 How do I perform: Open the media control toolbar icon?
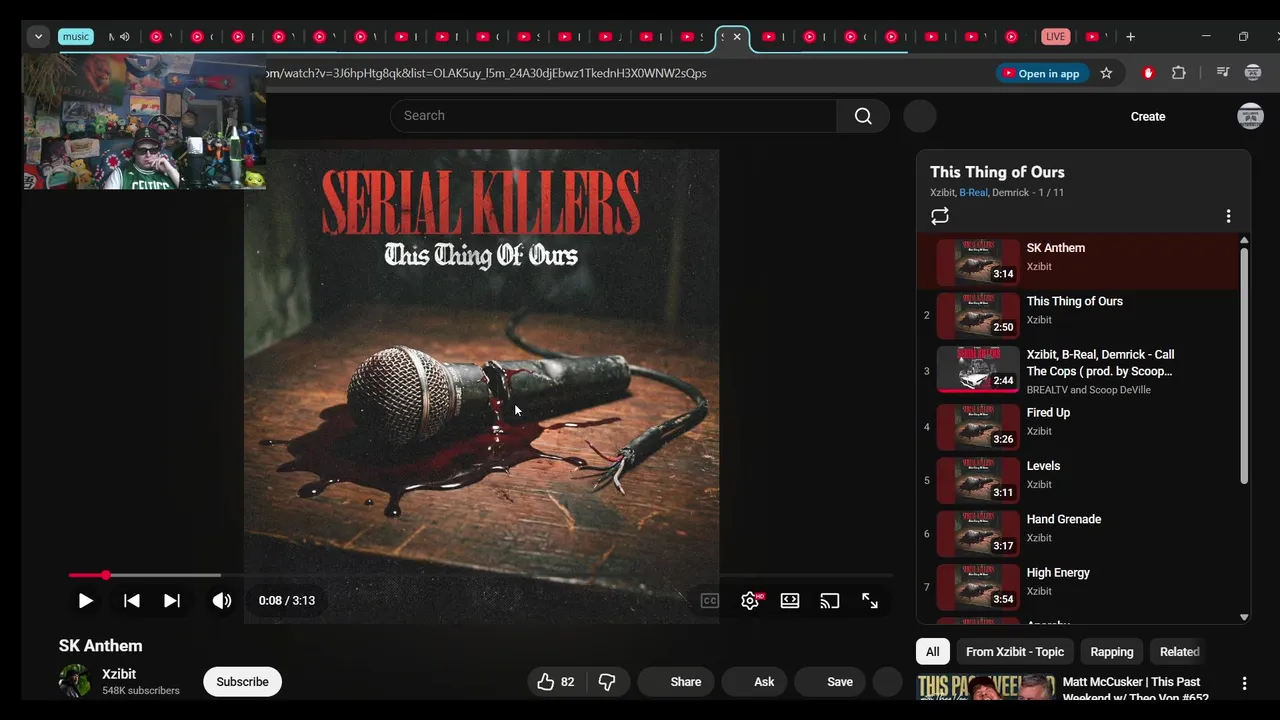click(x=1222, y=73)
